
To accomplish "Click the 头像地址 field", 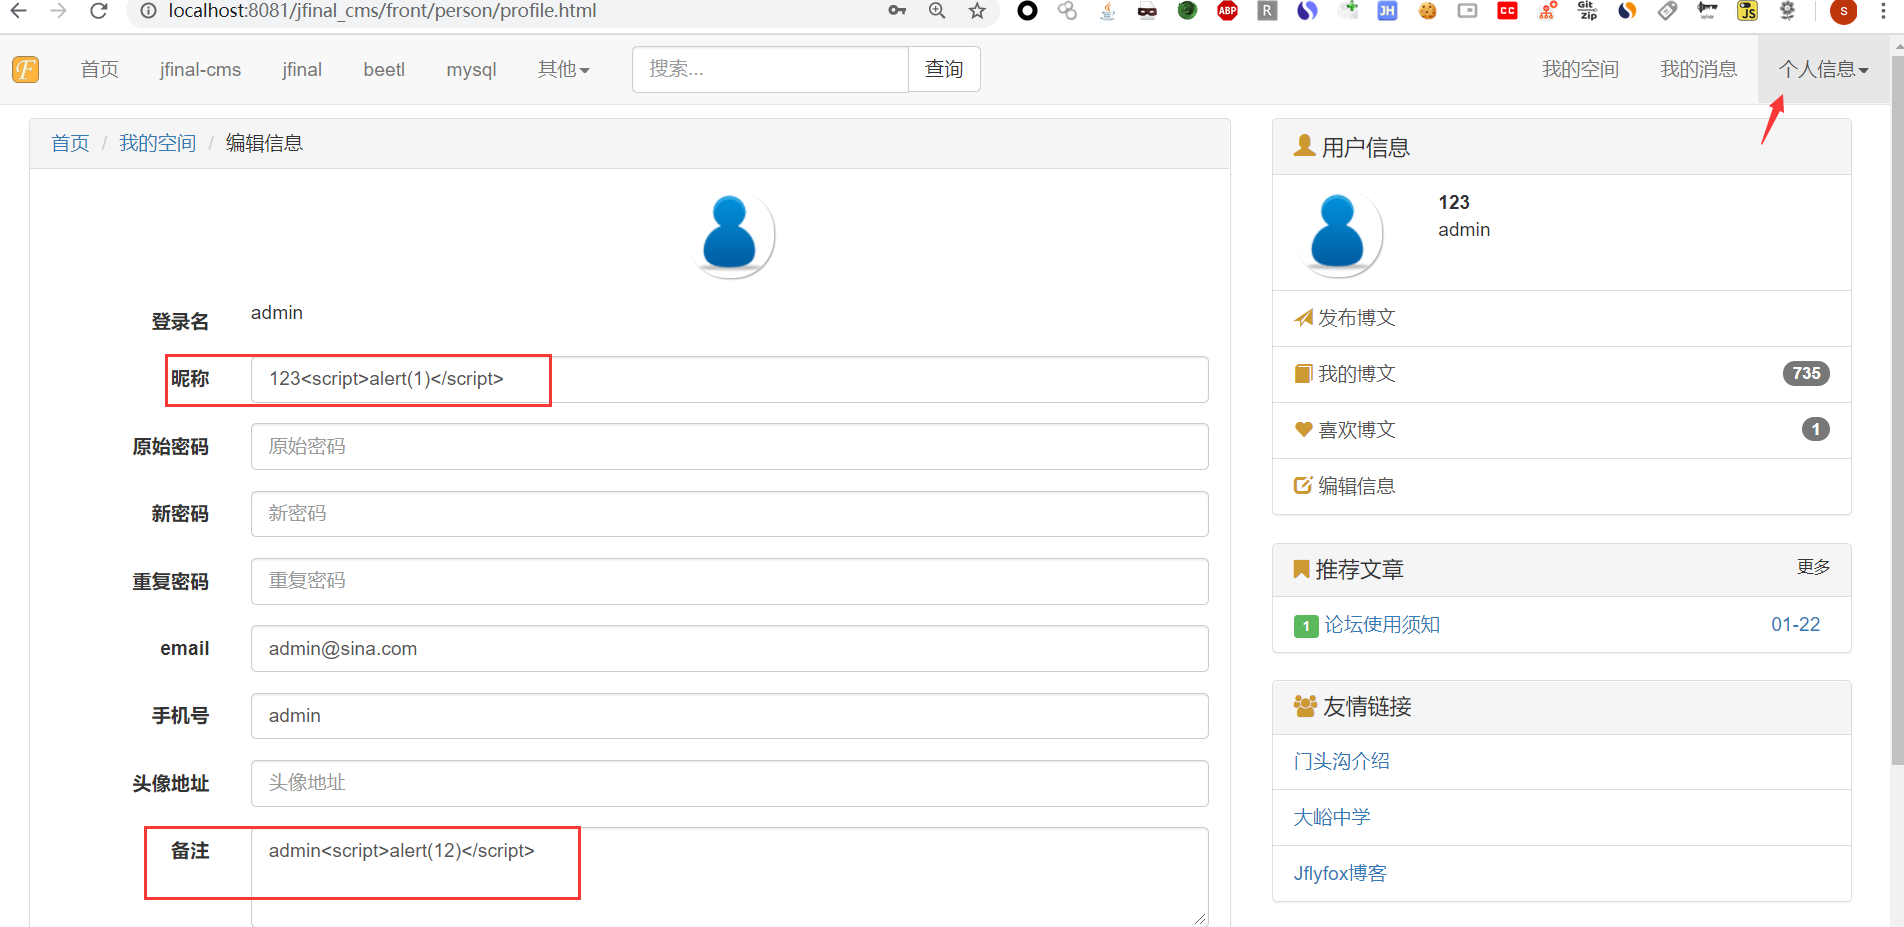I will pos(729,783).
